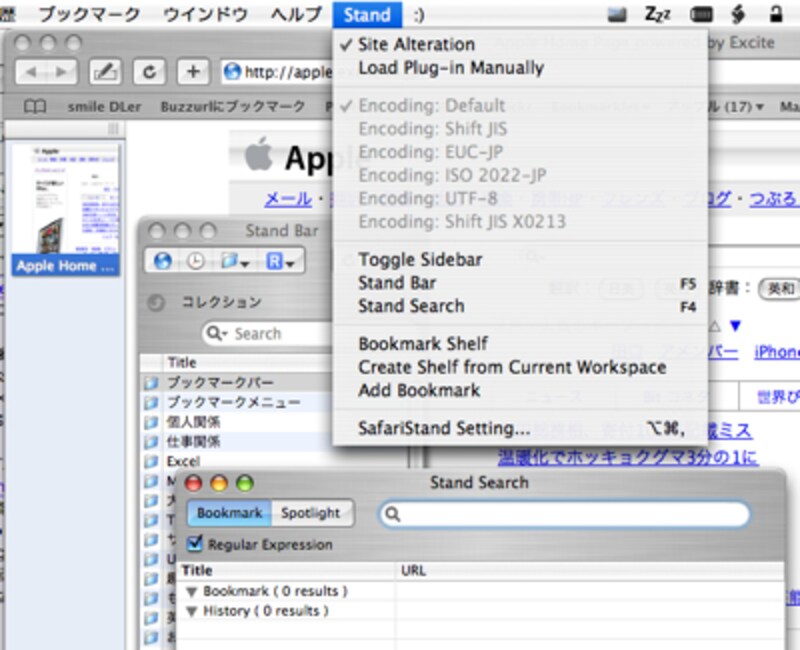
Task: Collapse the Bookmark results group
Action: pos(193,591)
